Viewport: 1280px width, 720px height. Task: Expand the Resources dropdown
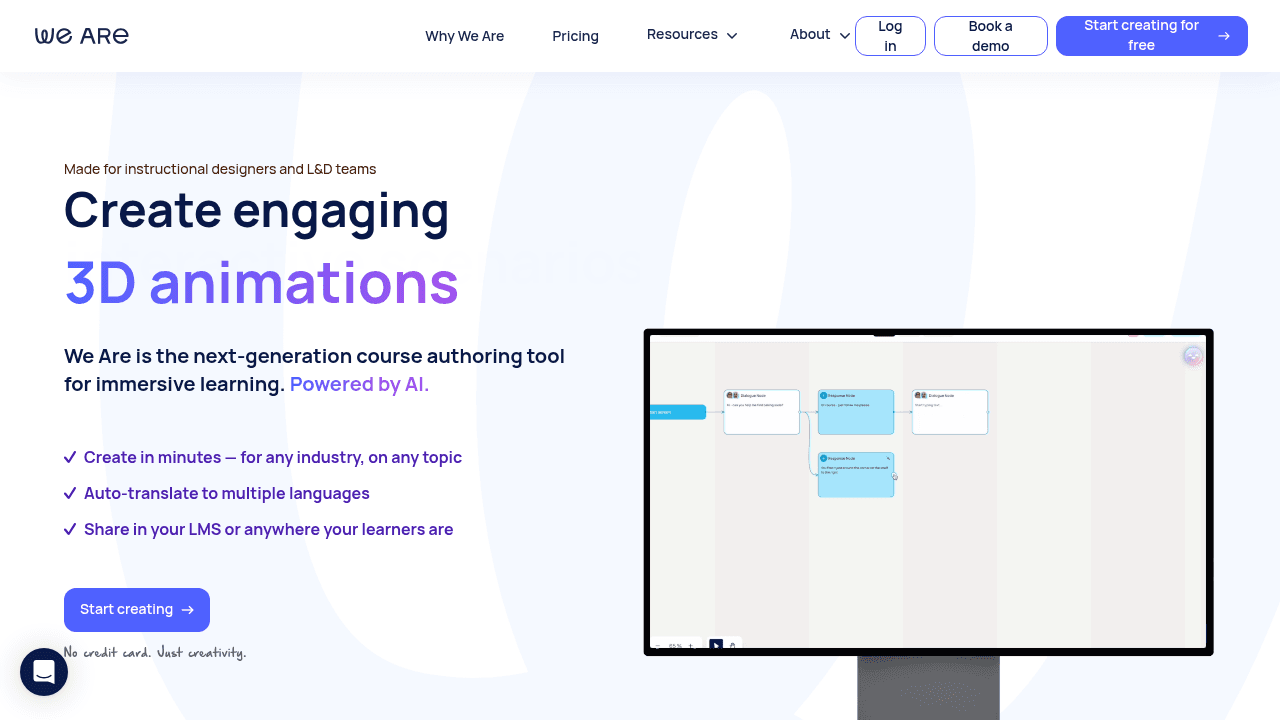tap(692, 35)
